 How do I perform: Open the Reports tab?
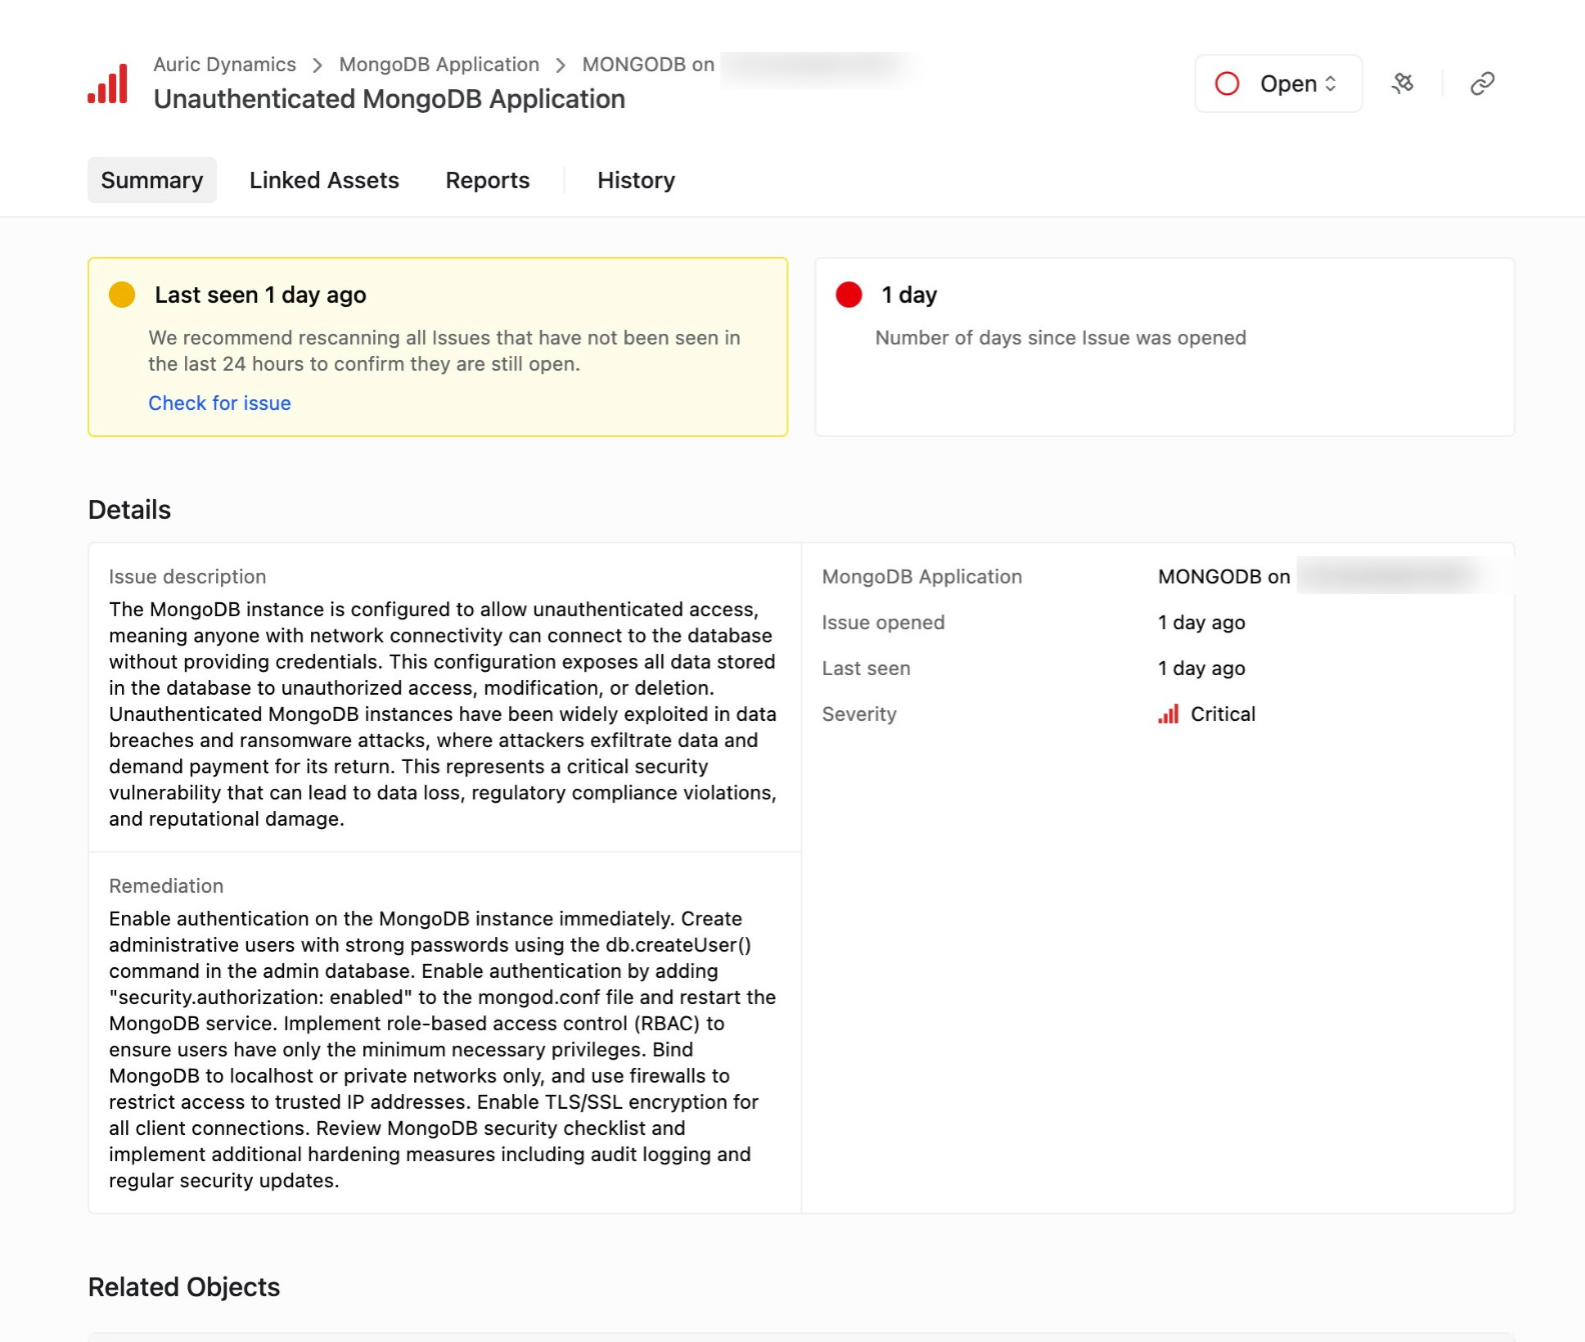(x=487, y=180)
